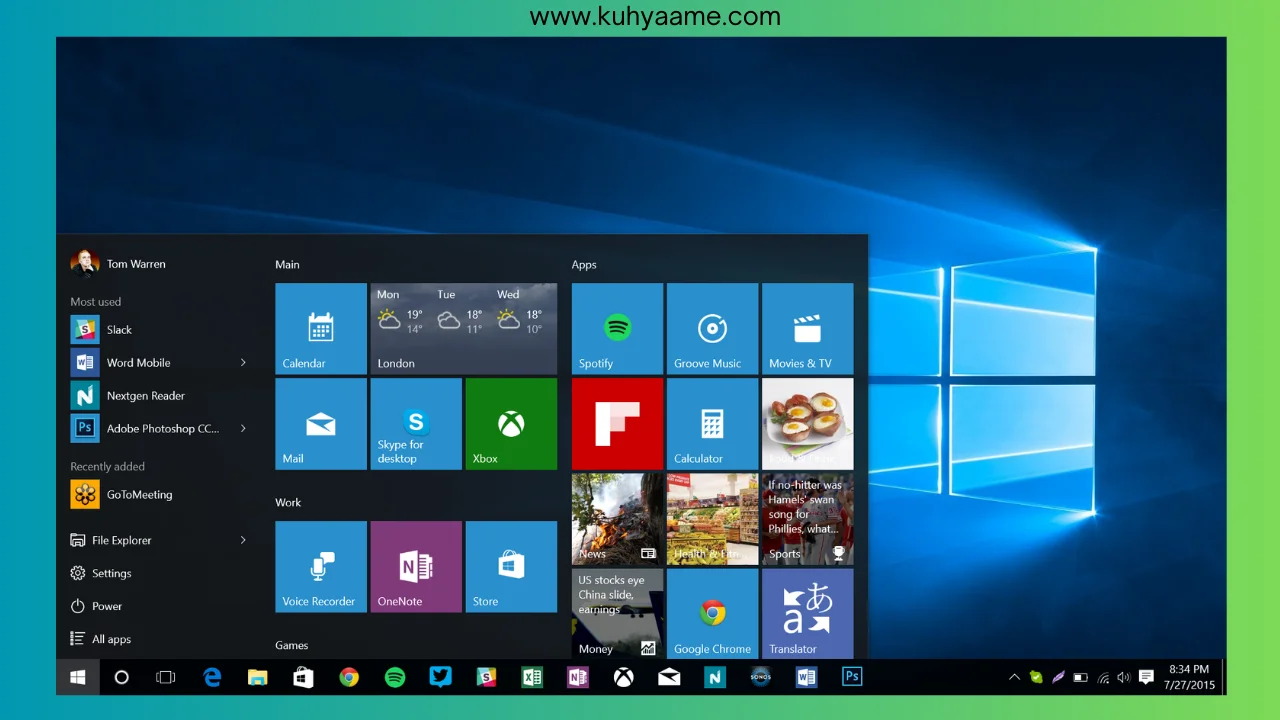Click the Slack icon in the taskbar
The height and width of the screenshot is (720, 1280).
(486, 677)
